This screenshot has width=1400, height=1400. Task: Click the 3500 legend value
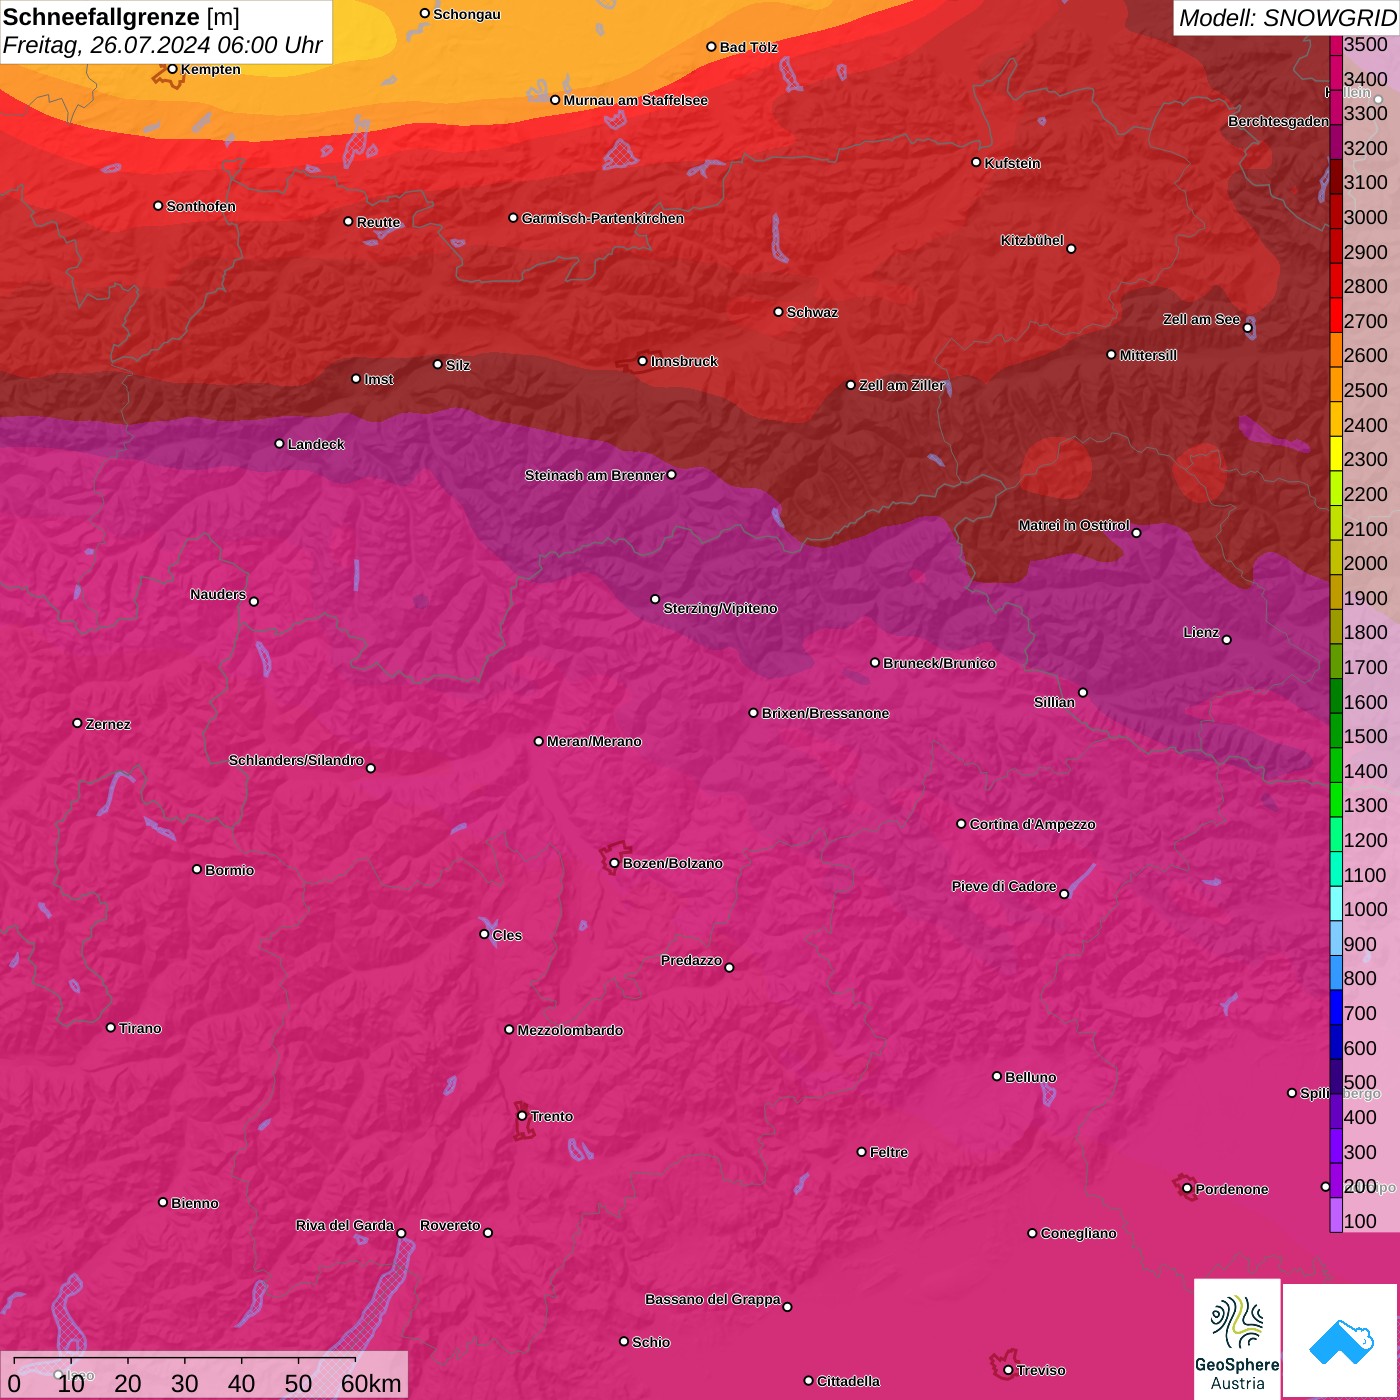click(1366, 44)
